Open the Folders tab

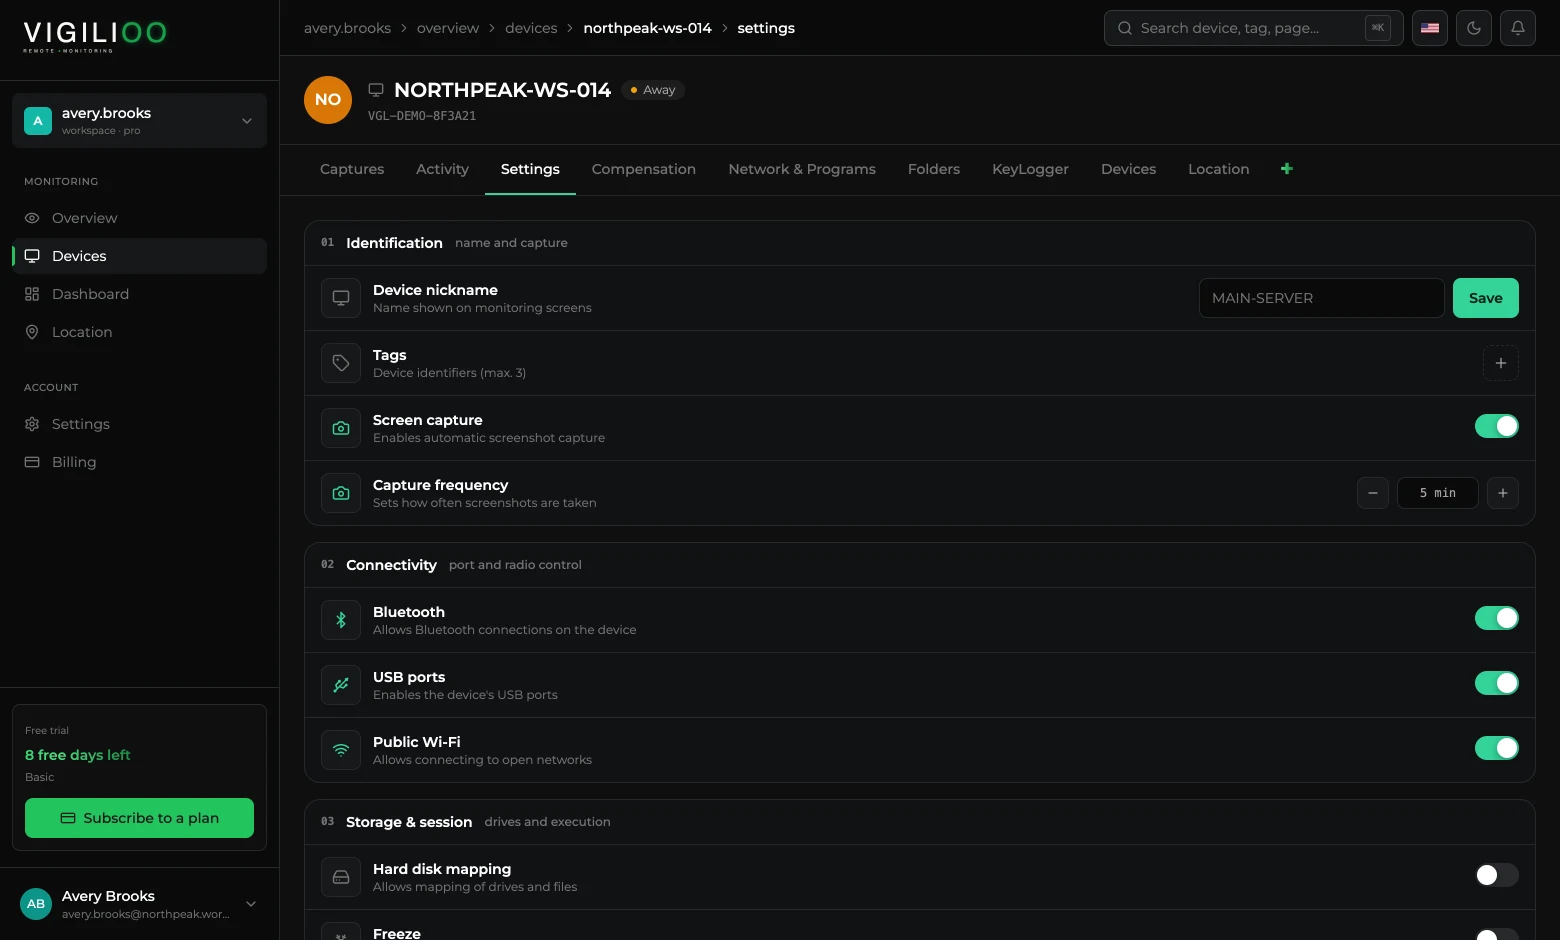(x=934, y=169)
